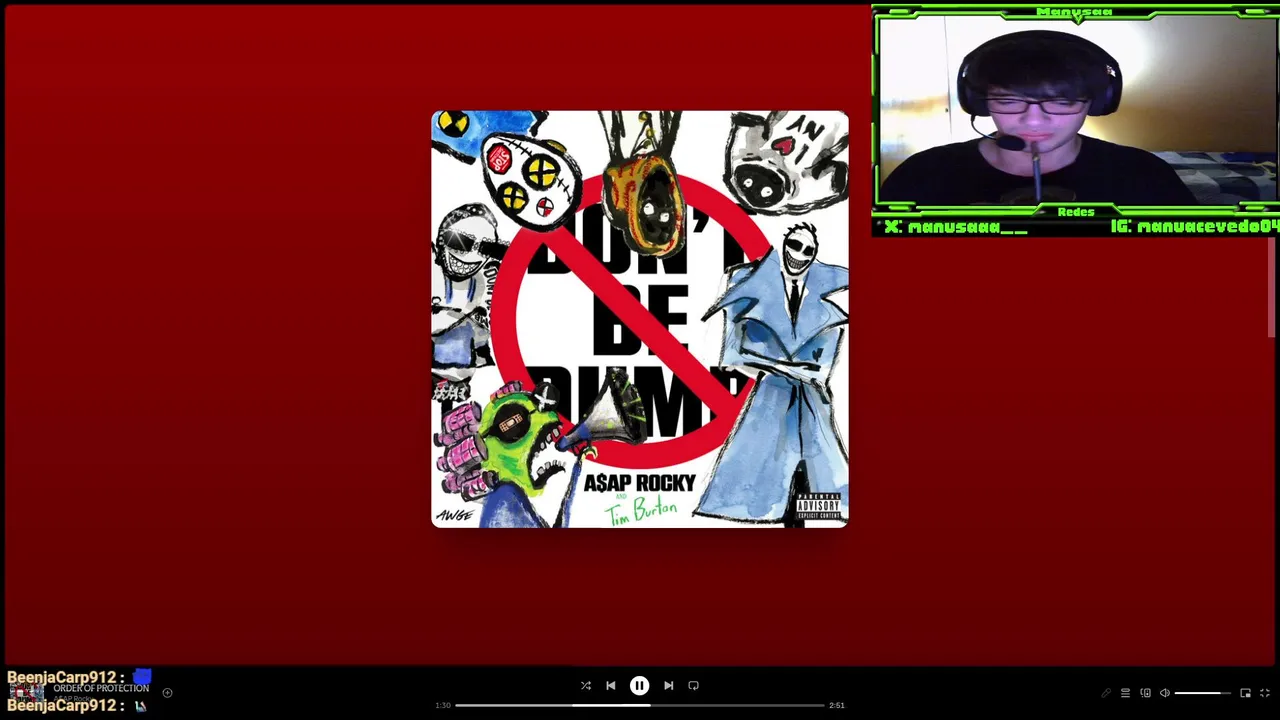1280x720 pixels.
Task: Click the total duration 2:51
Action: tap(837, 705)
